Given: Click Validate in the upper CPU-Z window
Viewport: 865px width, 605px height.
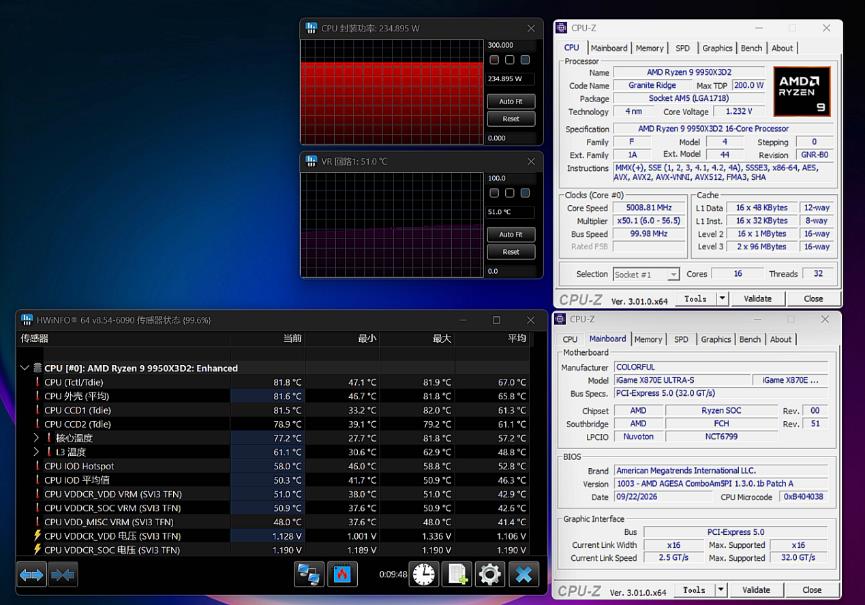Looking at the screenshot, I should (757, 299).
